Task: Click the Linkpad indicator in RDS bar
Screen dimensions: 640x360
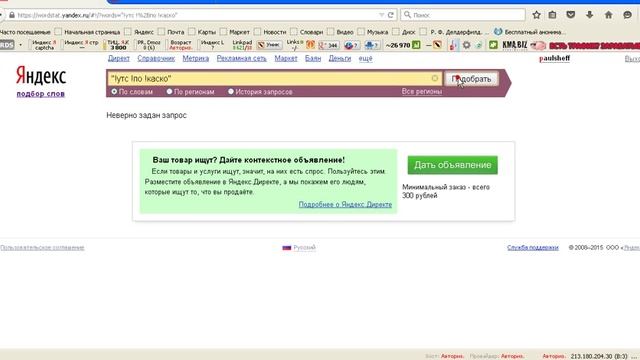Action: point(242,45)
